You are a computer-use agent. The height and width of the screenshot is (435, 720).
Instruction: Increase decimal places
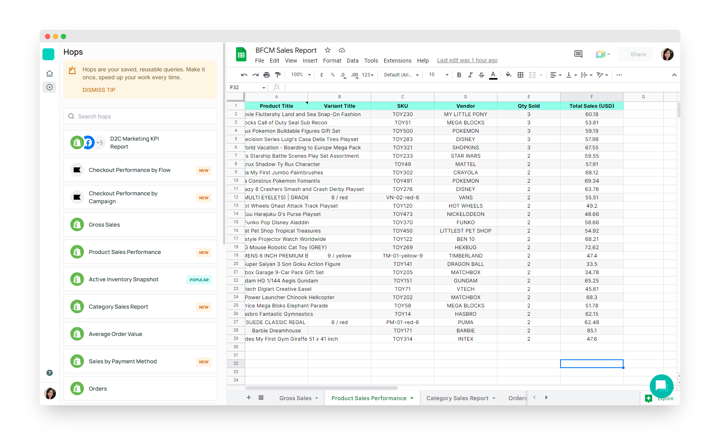[354, 75]
